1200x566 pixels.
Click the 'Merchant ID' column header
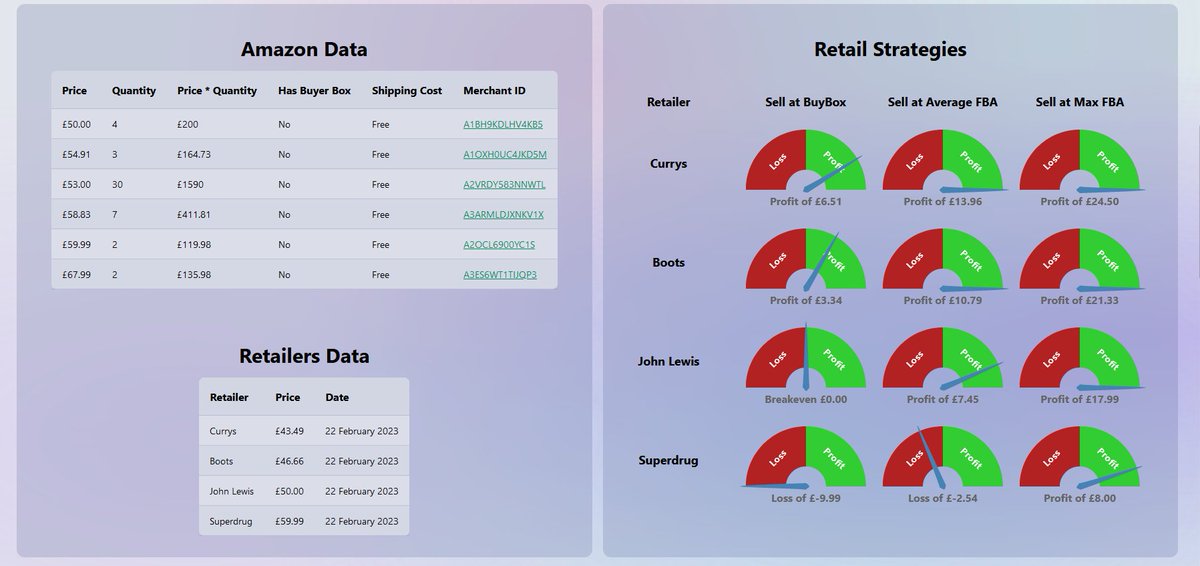click(494, 90)
